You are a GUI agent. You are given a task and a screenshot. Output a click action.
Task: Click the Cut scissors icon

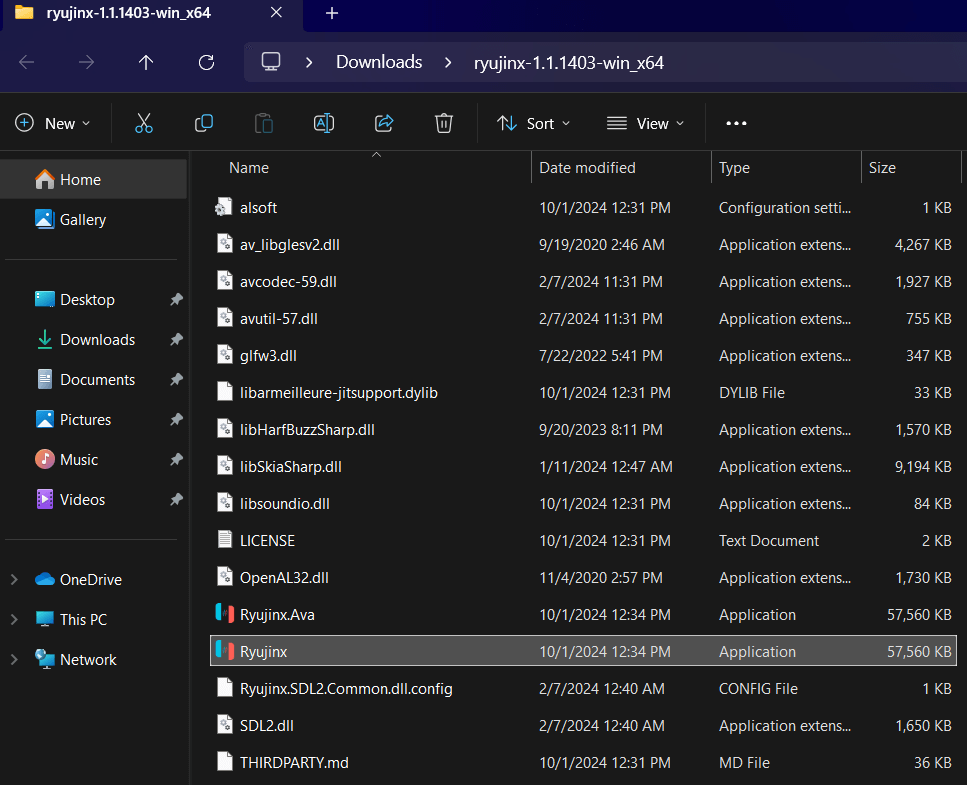[144, 123]
